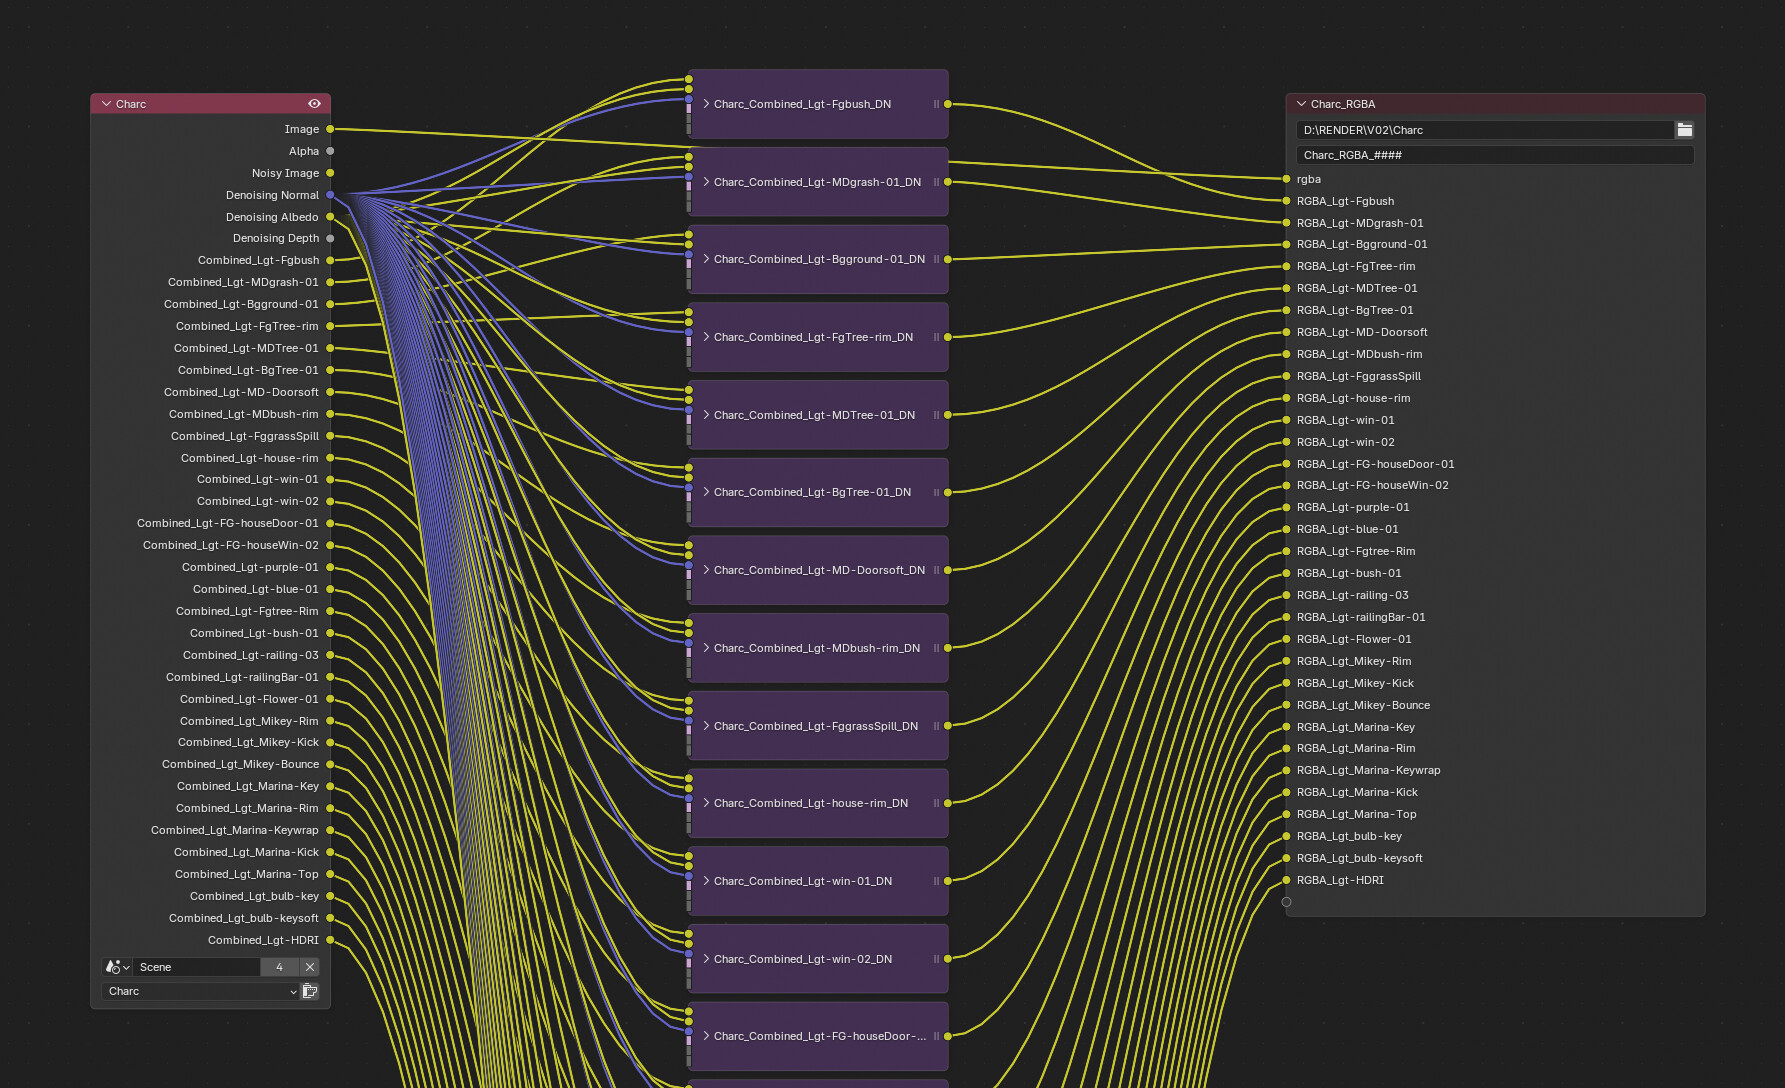
Task: Browse scenes with the scene icon in Charc node
Action: pos(117,967)
